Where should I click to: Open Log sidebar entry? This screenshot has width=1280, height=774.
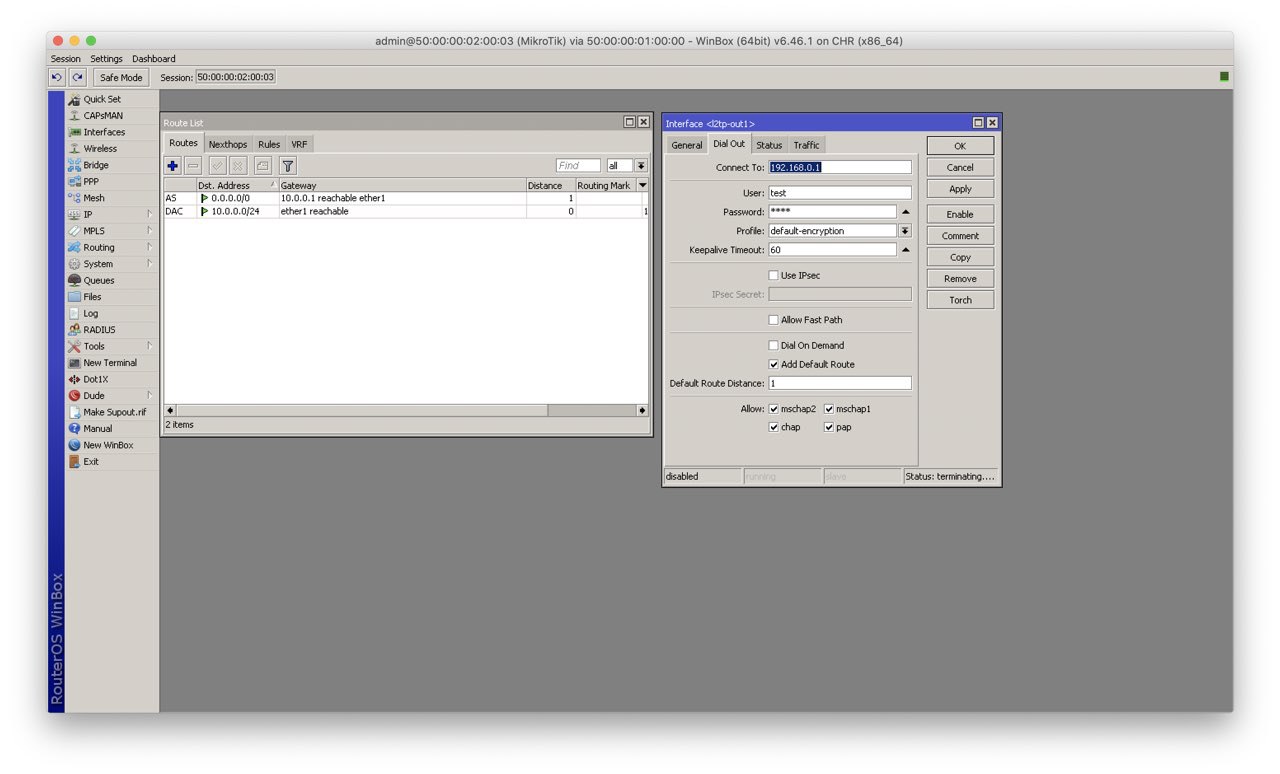(x=91, y=314)
